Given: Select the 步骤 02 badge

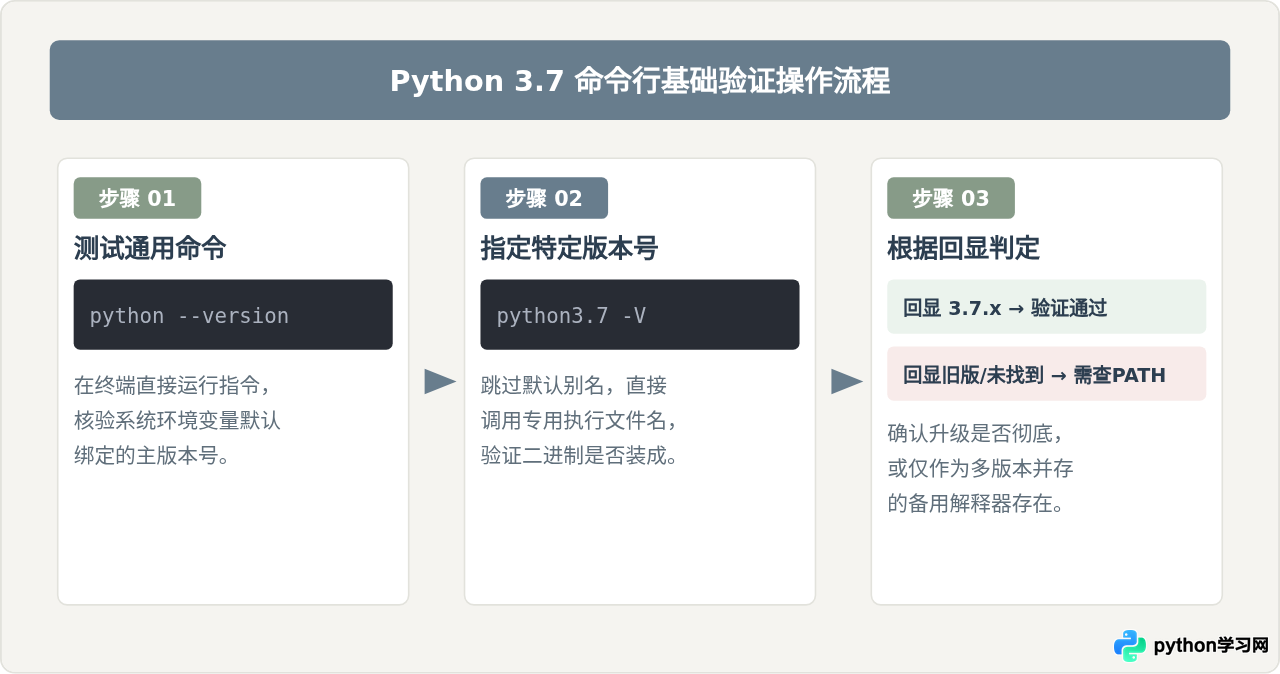Looking at the screenshot, I should (544, 198).
